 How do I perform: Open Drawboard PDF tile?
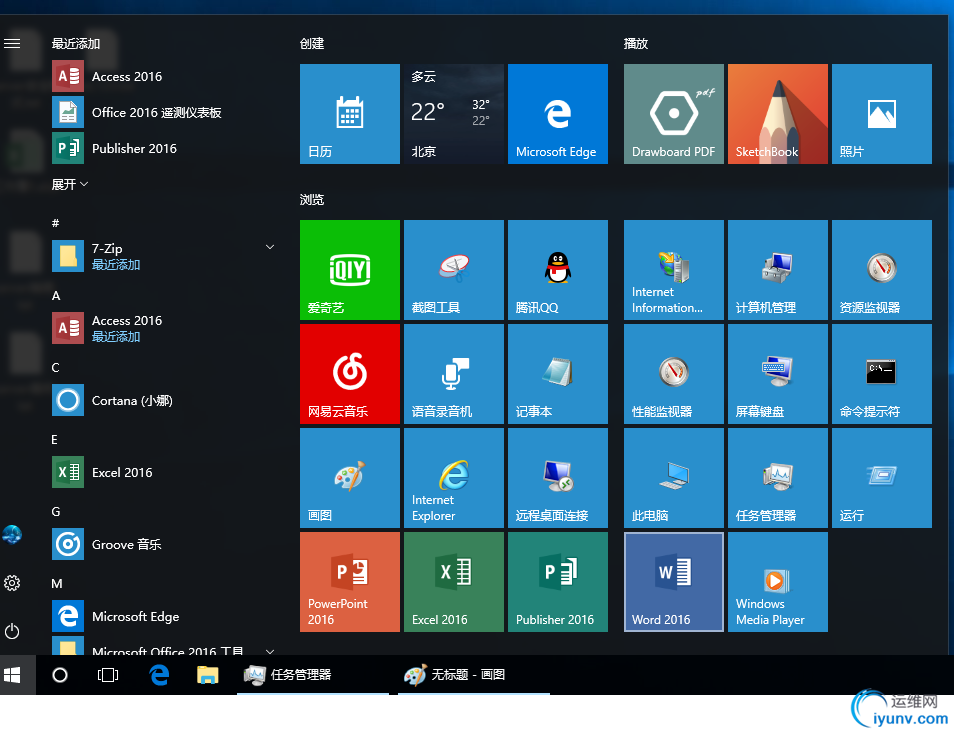pyautogui.click(x=673, y=114)
